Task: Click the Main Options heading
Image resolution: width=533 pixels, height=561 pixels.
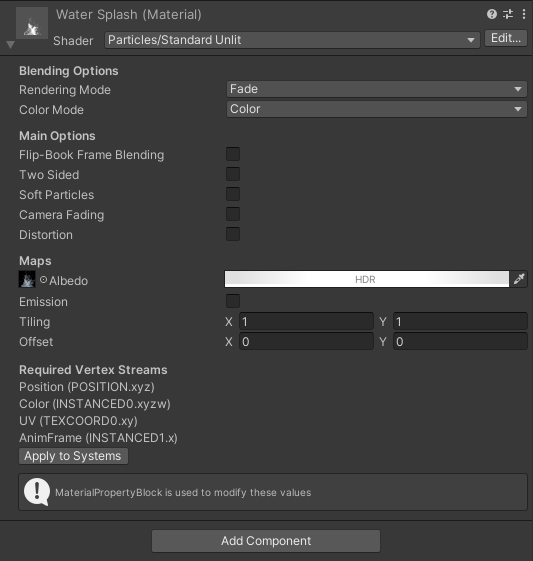Action: (57, 136)
